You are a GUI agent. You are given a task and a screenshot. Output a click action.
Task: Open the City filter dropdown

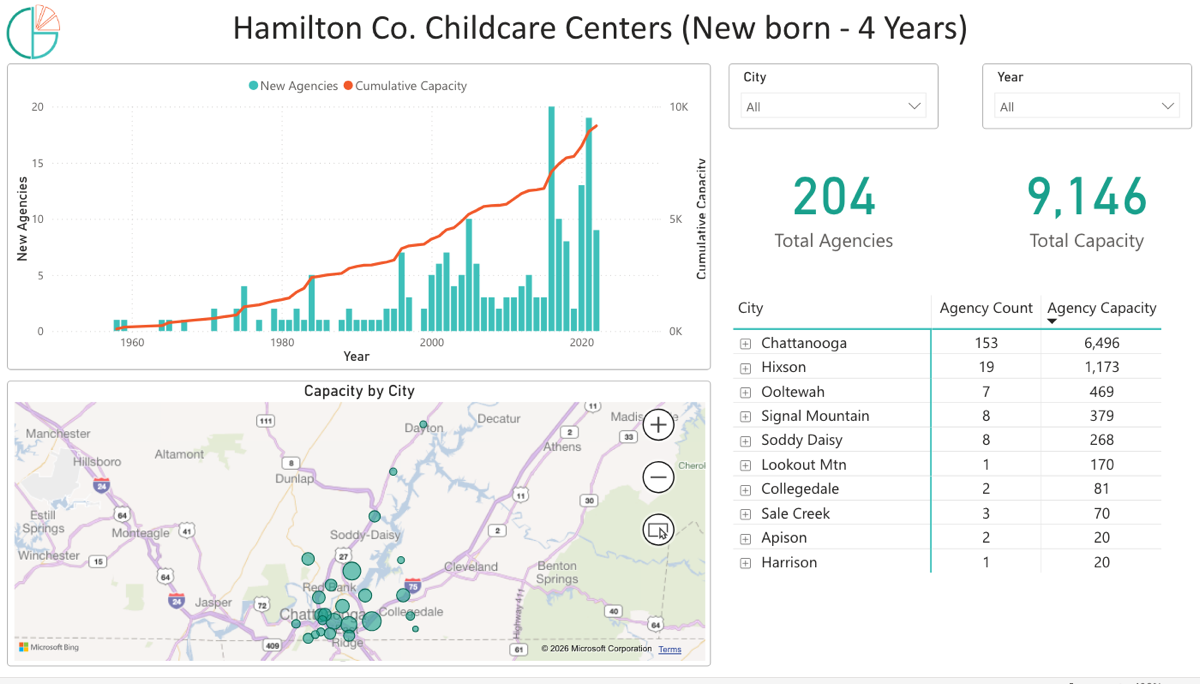pyautogui.click(x=834, y=106)
